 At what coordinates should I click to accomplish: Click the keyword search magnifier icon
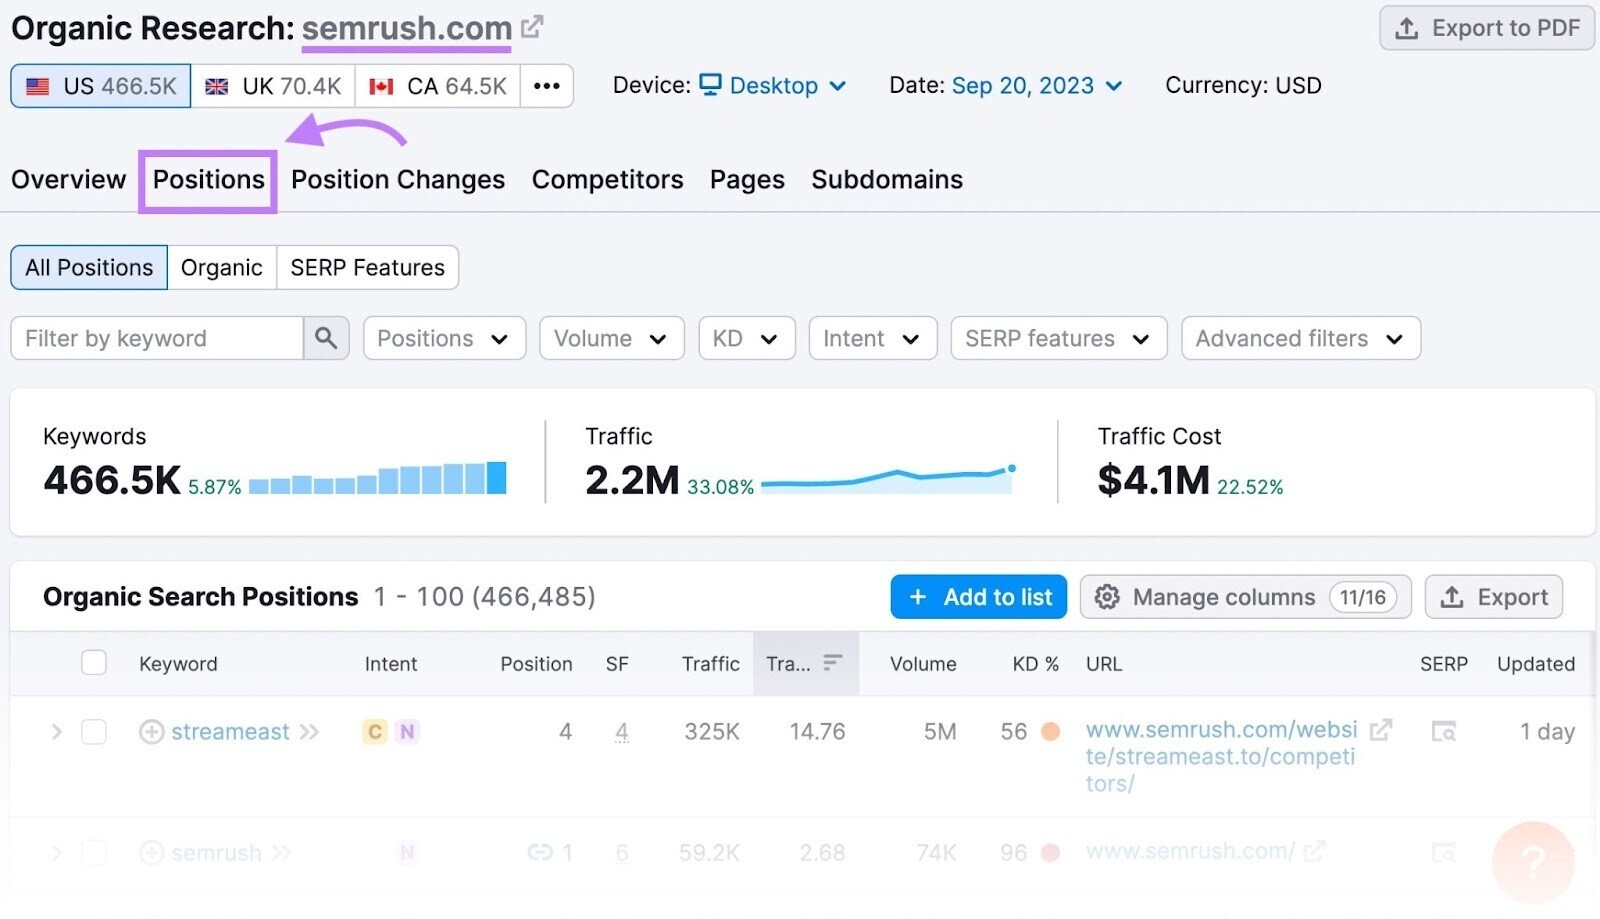click(x=326, y=338)
